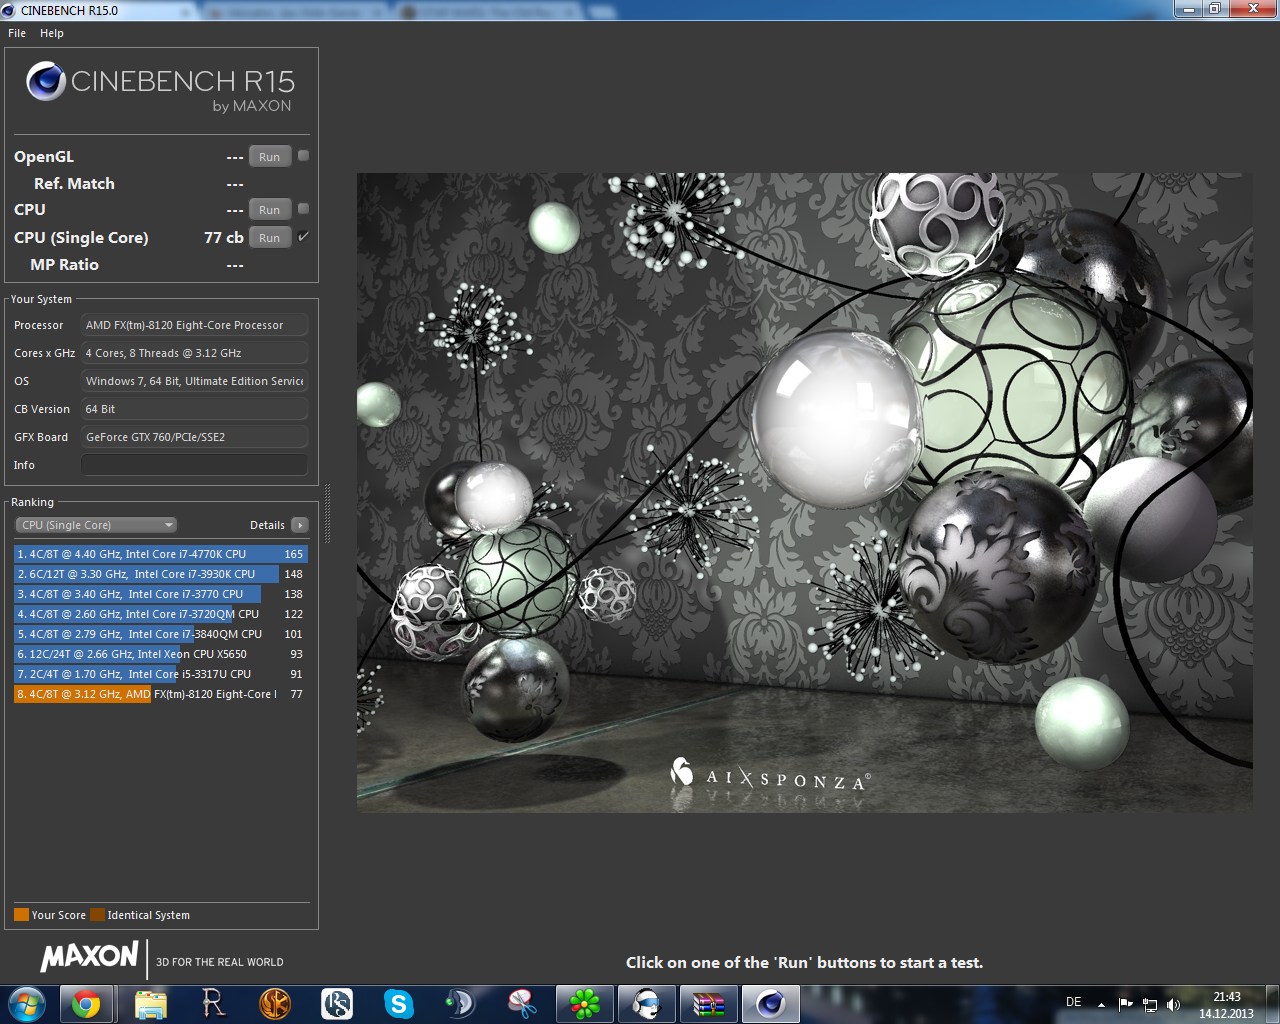Select ranking row Core i7-3720QM
The width and height of the screenshot is (1280, 1024).
pyautogui.click(x=161, y=614)
